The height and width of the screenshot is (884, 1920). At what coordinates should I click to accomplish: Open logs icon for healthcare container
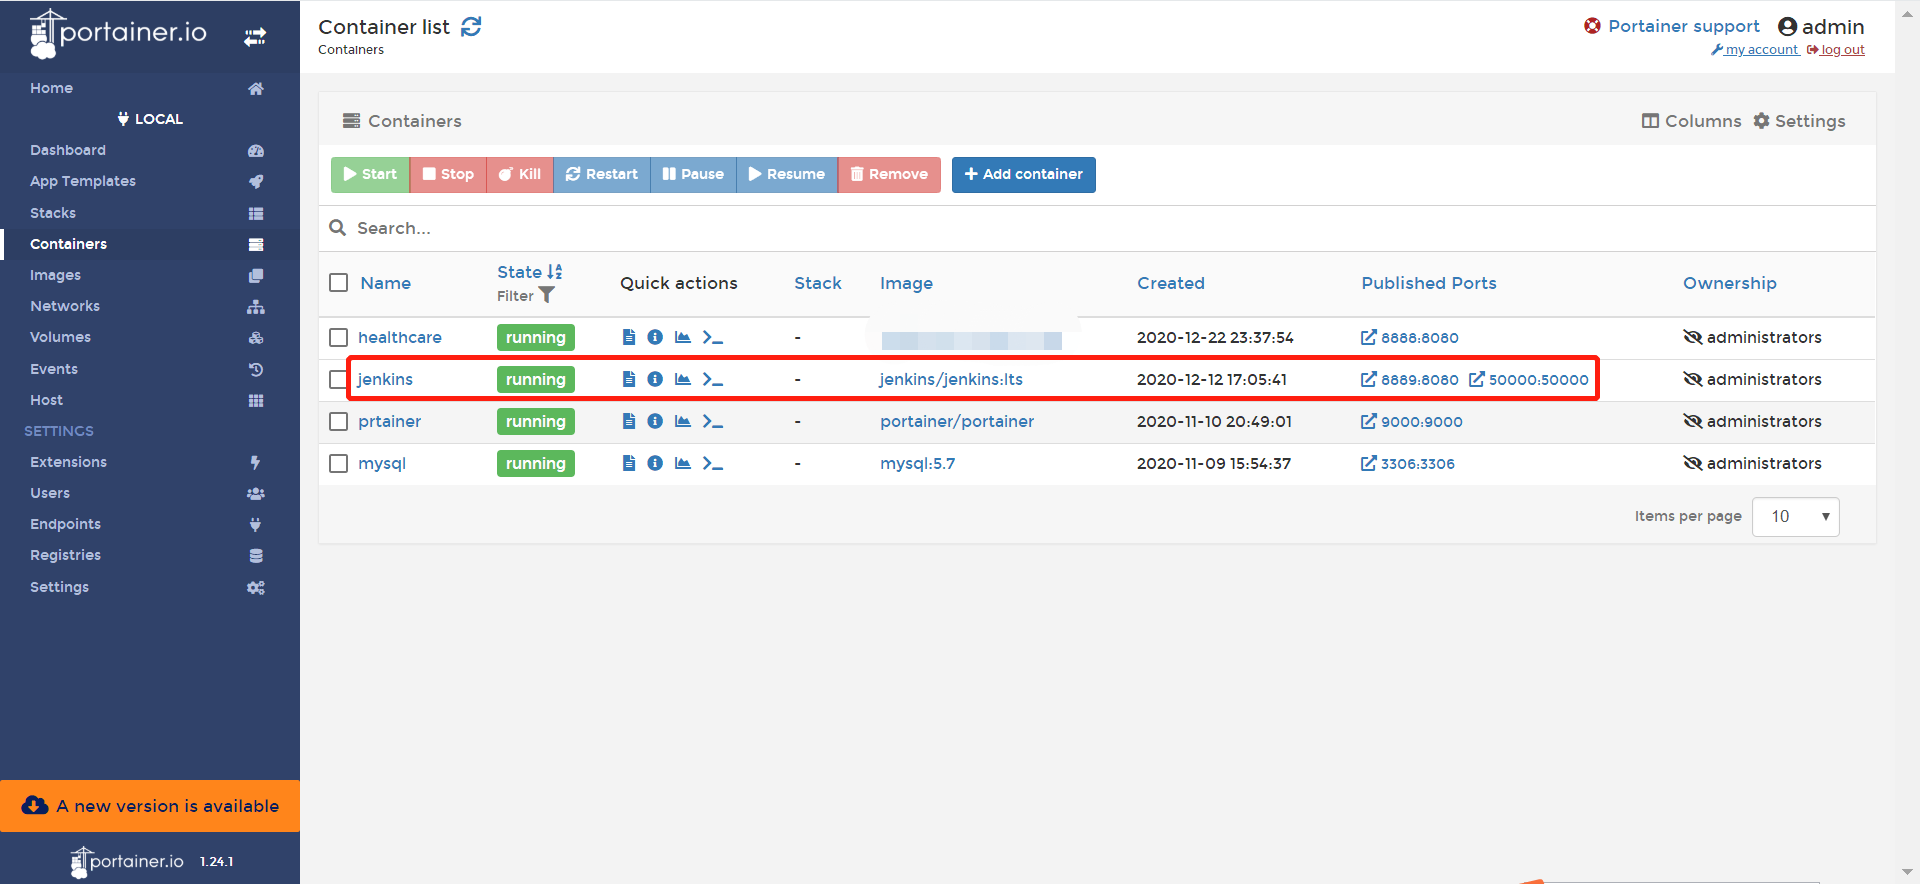coord(629,337)
